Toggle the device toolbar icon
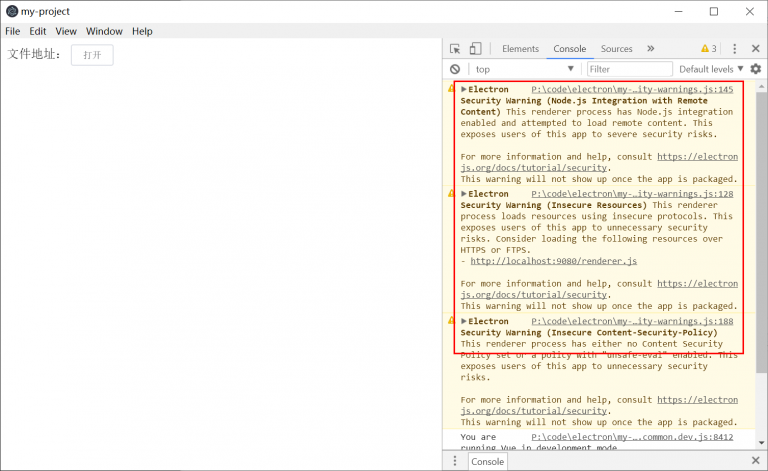This screenshot has height=471, width=768. (x=475, y=48)
